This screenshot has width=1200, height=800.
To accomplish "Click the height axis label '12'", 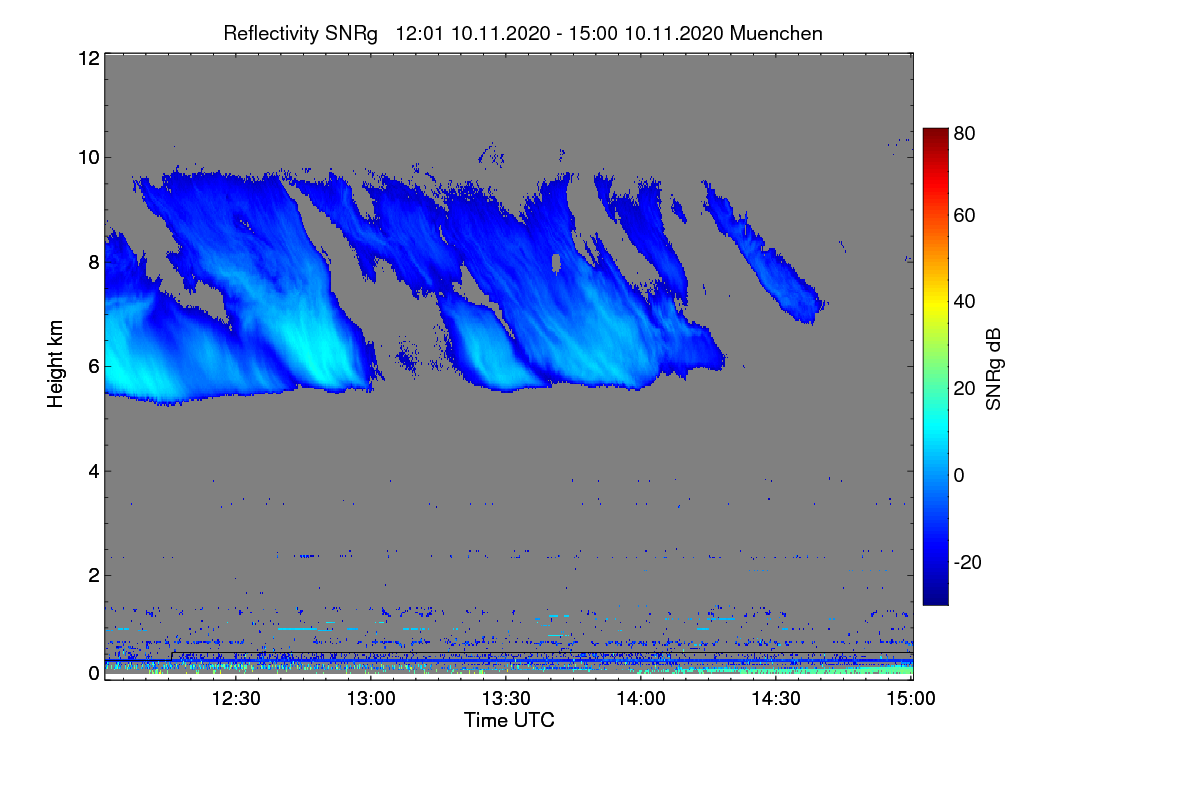I will [87, 58].
